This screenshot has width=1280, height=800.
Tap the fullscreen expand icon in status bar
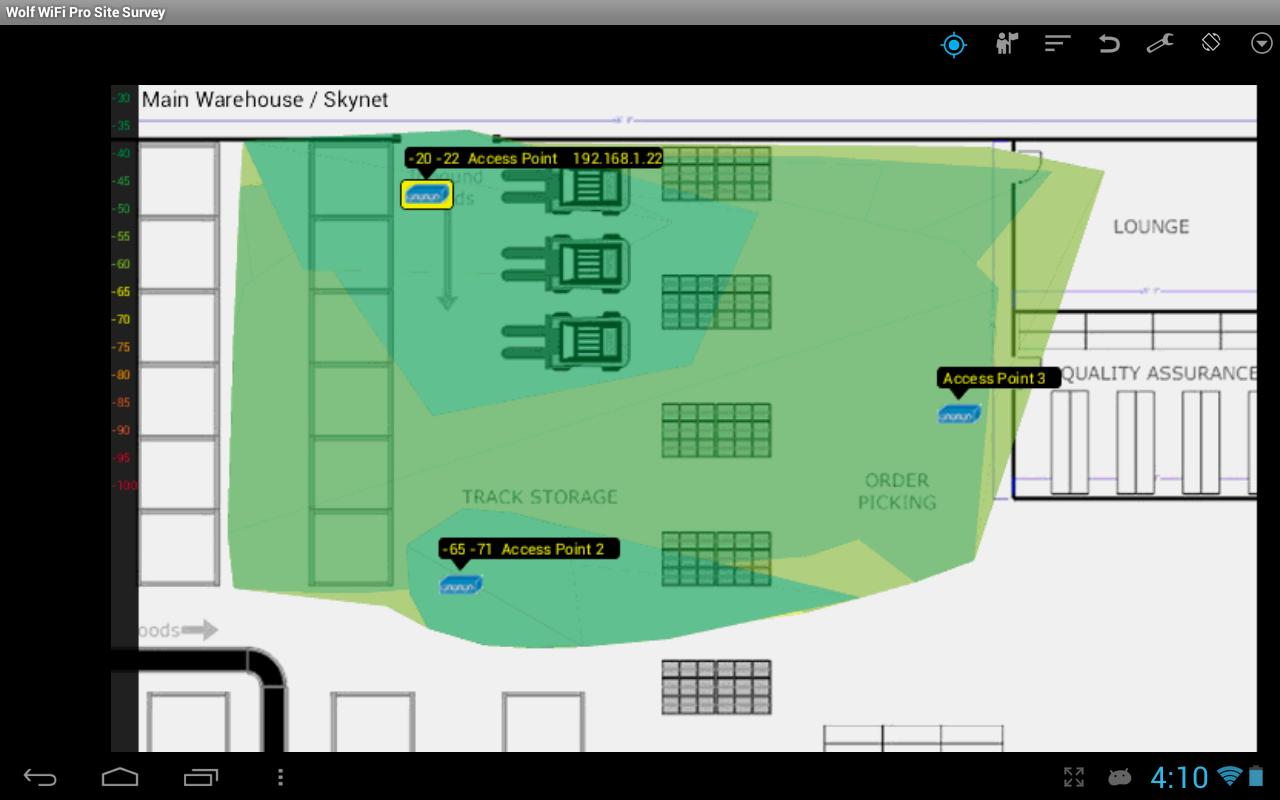(x=1074, y=777)
